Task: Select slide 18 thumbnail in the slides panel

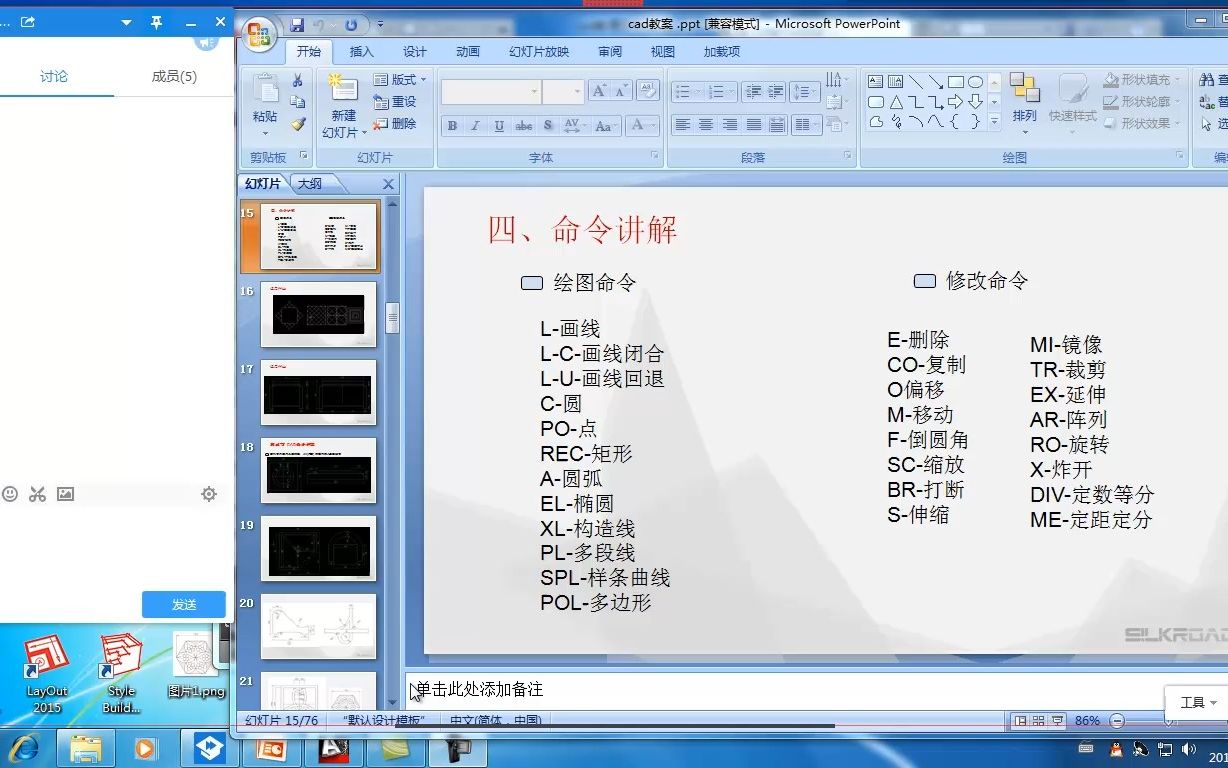Action: pos(318,470)
